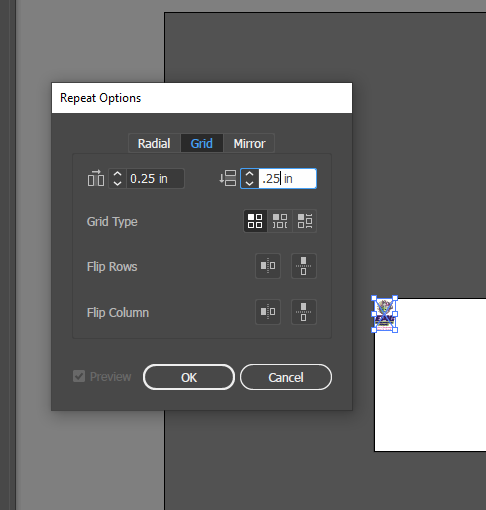Click the vertical spacing icon
486x510 pixels.
coord(228,178)
